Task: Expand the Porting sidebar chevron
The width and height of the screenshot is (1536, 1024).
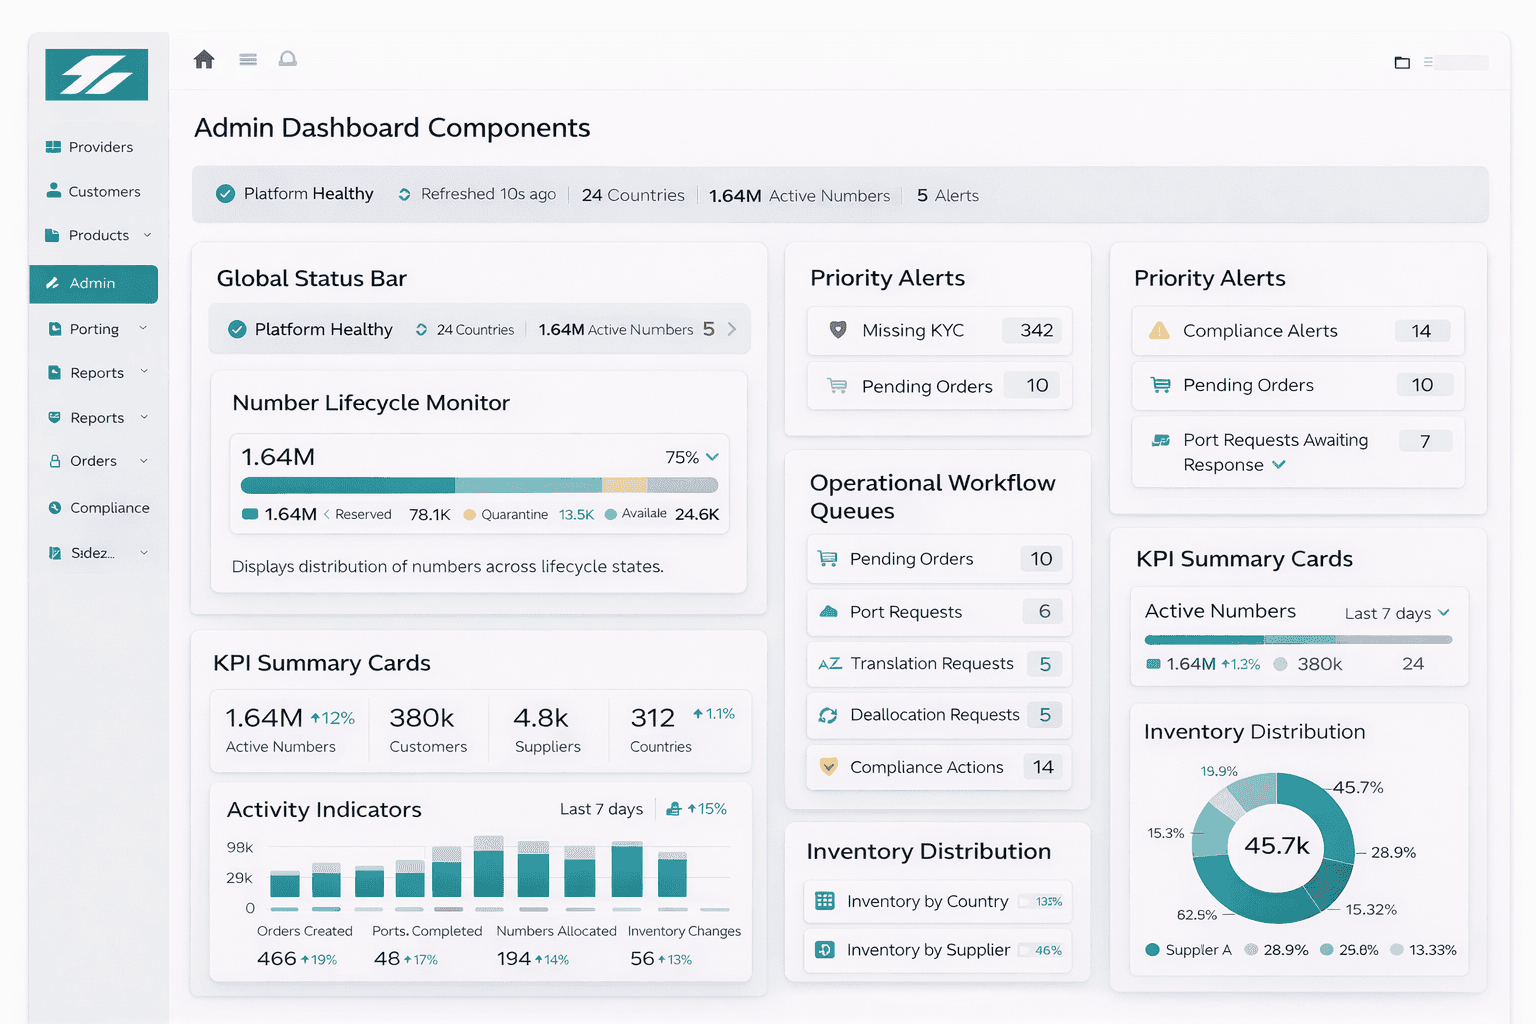Action: click(143, 328)
